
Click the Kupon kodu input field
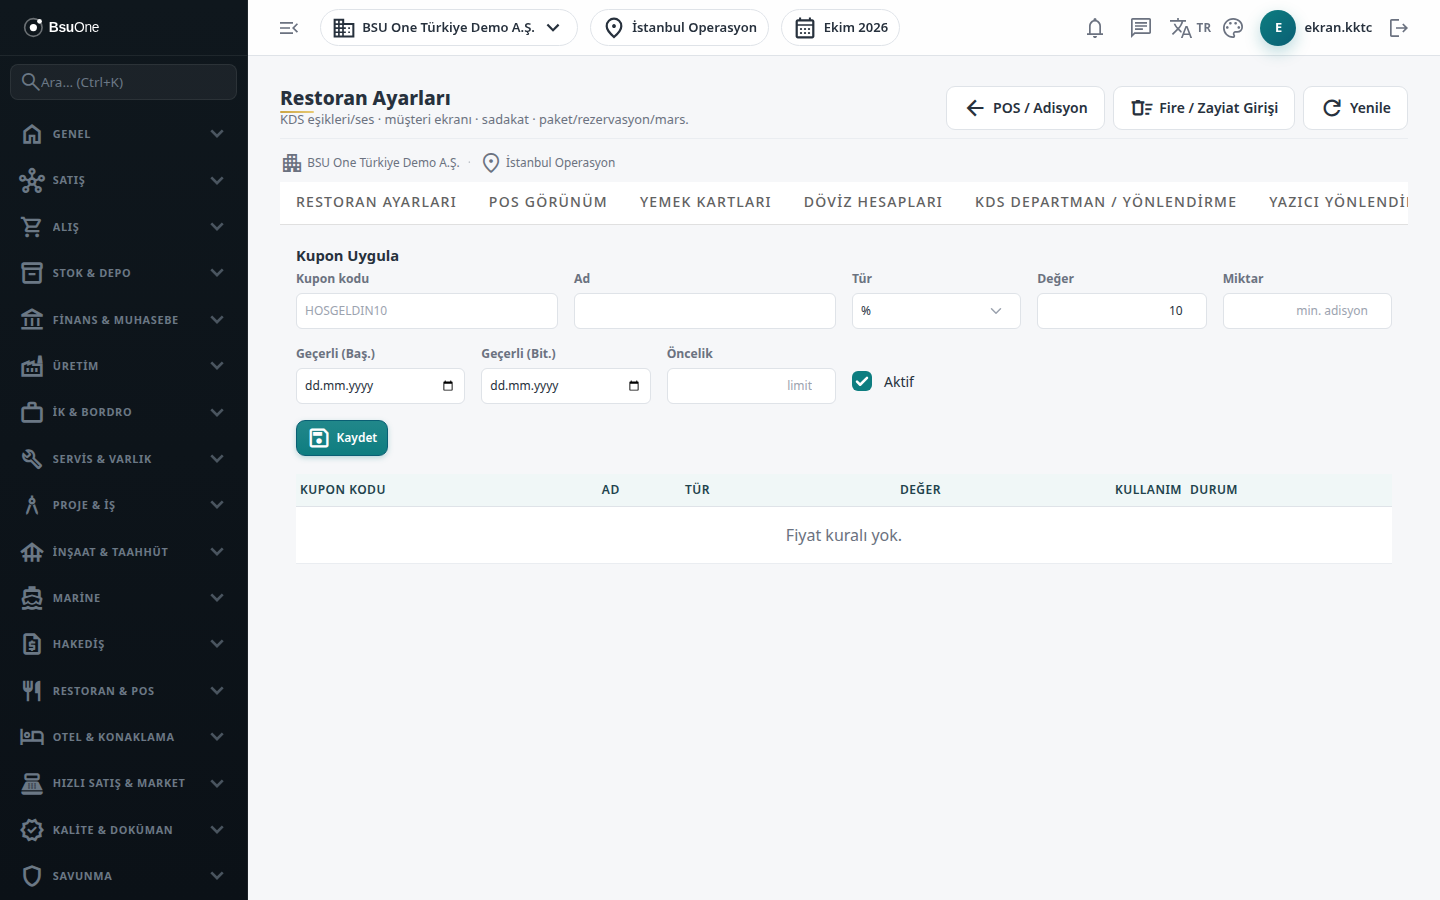point(427,311)
